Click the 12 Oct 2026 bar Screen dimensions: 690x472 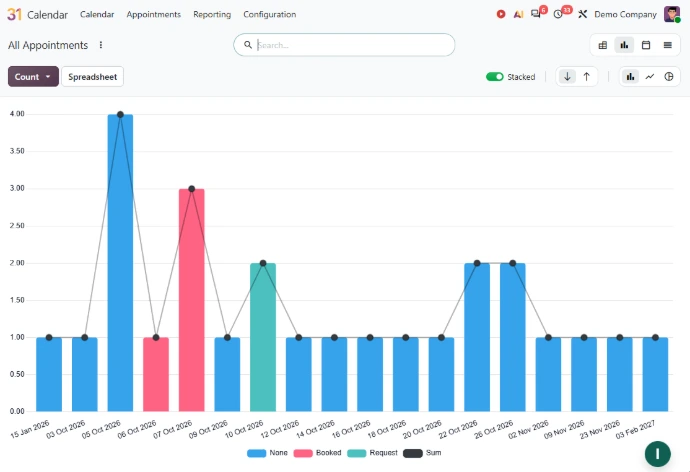click(x=298, y=375)
